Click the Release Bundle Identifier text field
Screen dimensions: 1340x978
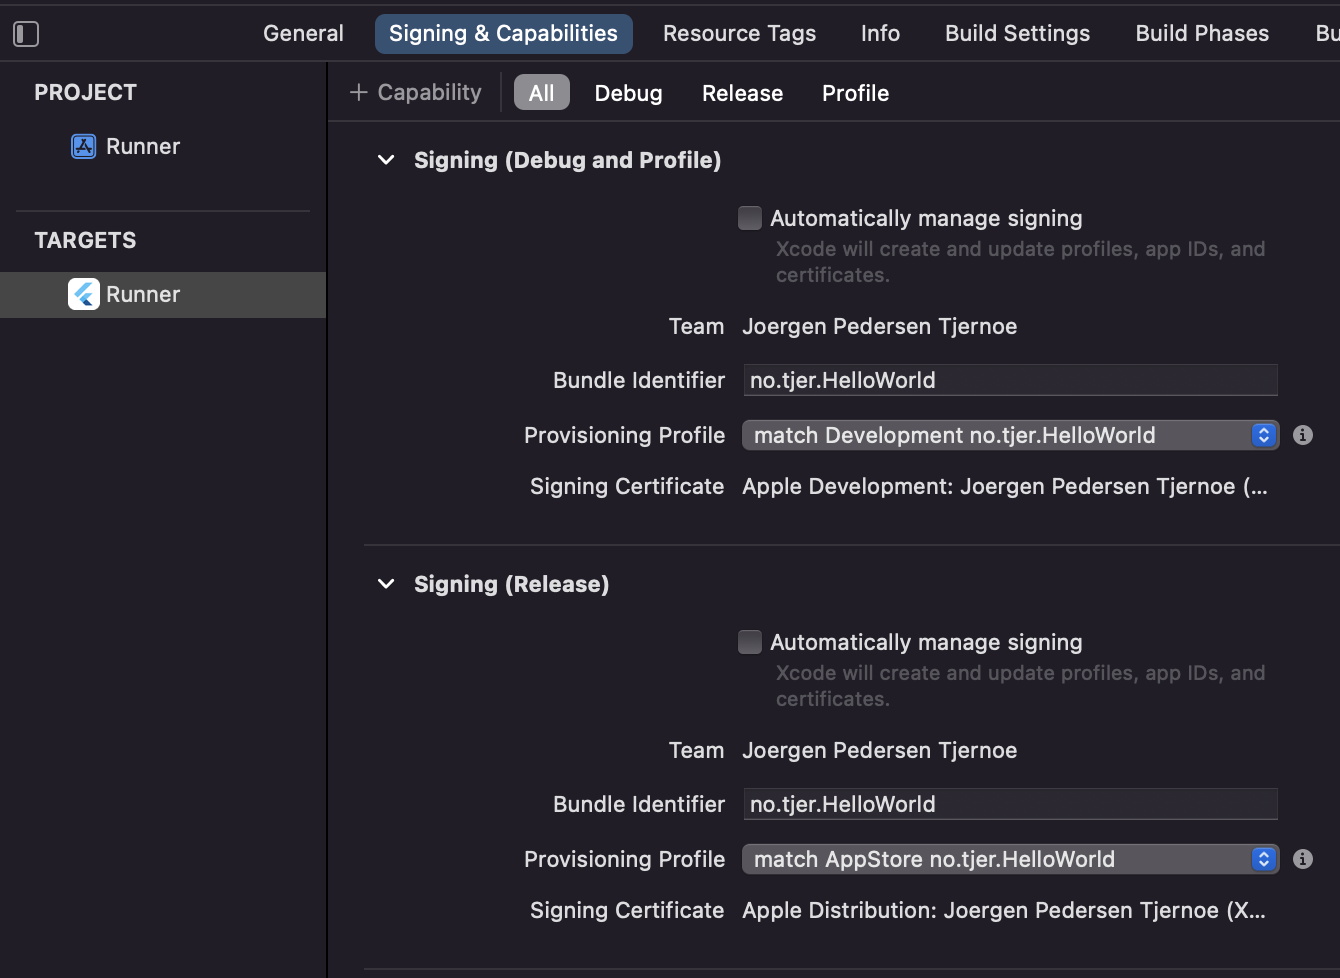click(x=1010, y=804)
